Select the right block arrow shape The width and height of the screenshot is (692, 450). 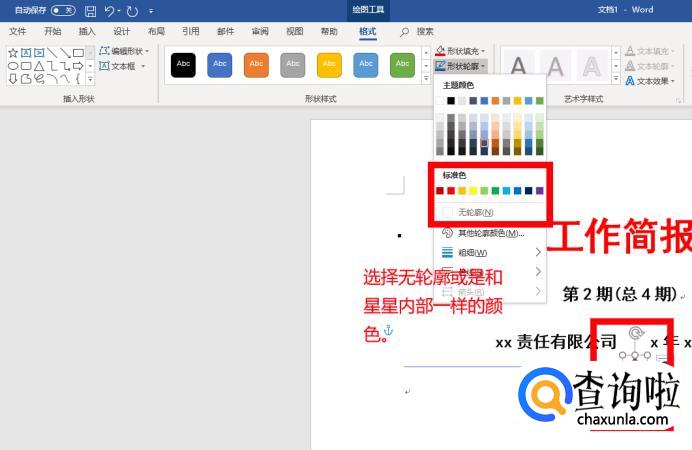tap(78, 66)
